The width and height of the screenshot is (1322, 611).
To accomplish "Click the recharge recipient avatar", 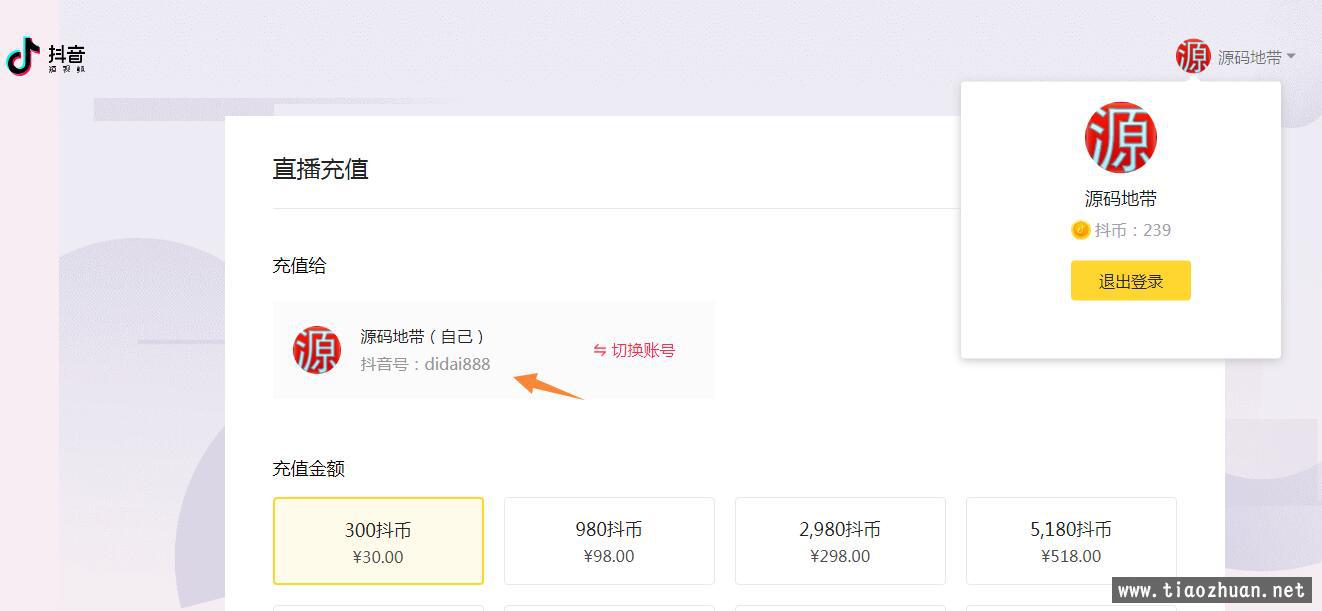I will pos(317,350).
